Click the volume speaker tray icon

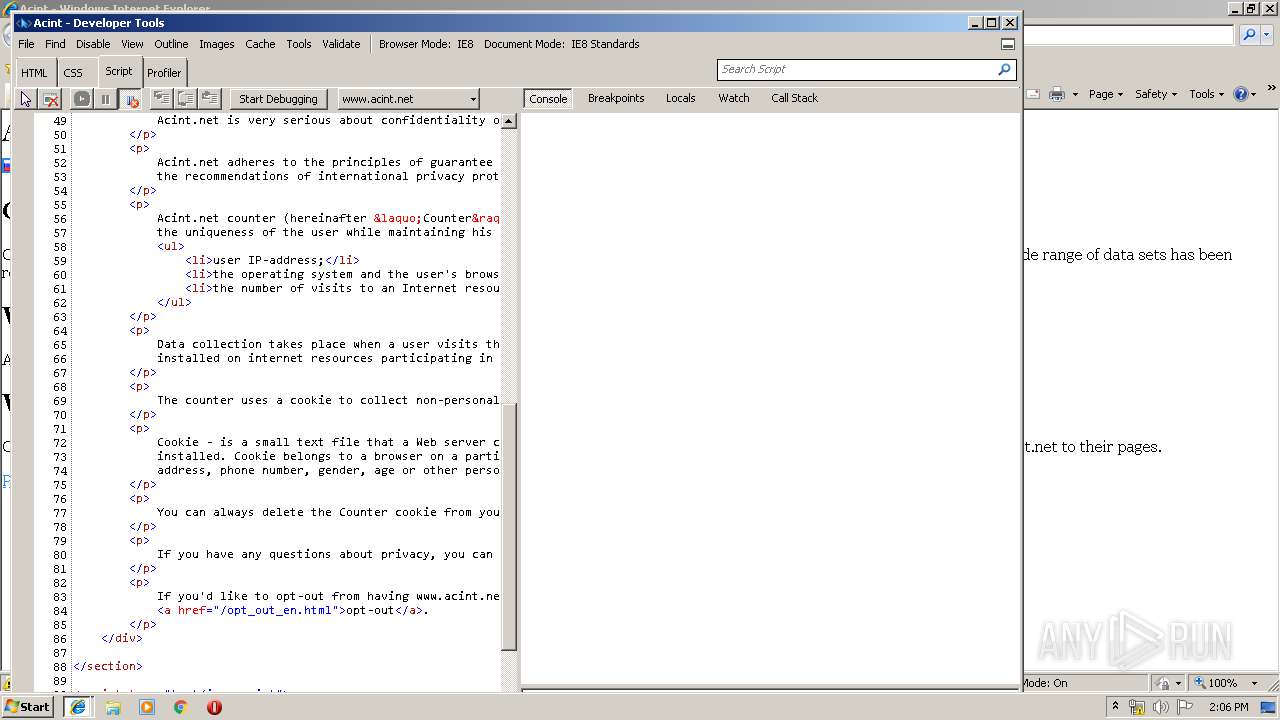click(x=1161, y=707)
